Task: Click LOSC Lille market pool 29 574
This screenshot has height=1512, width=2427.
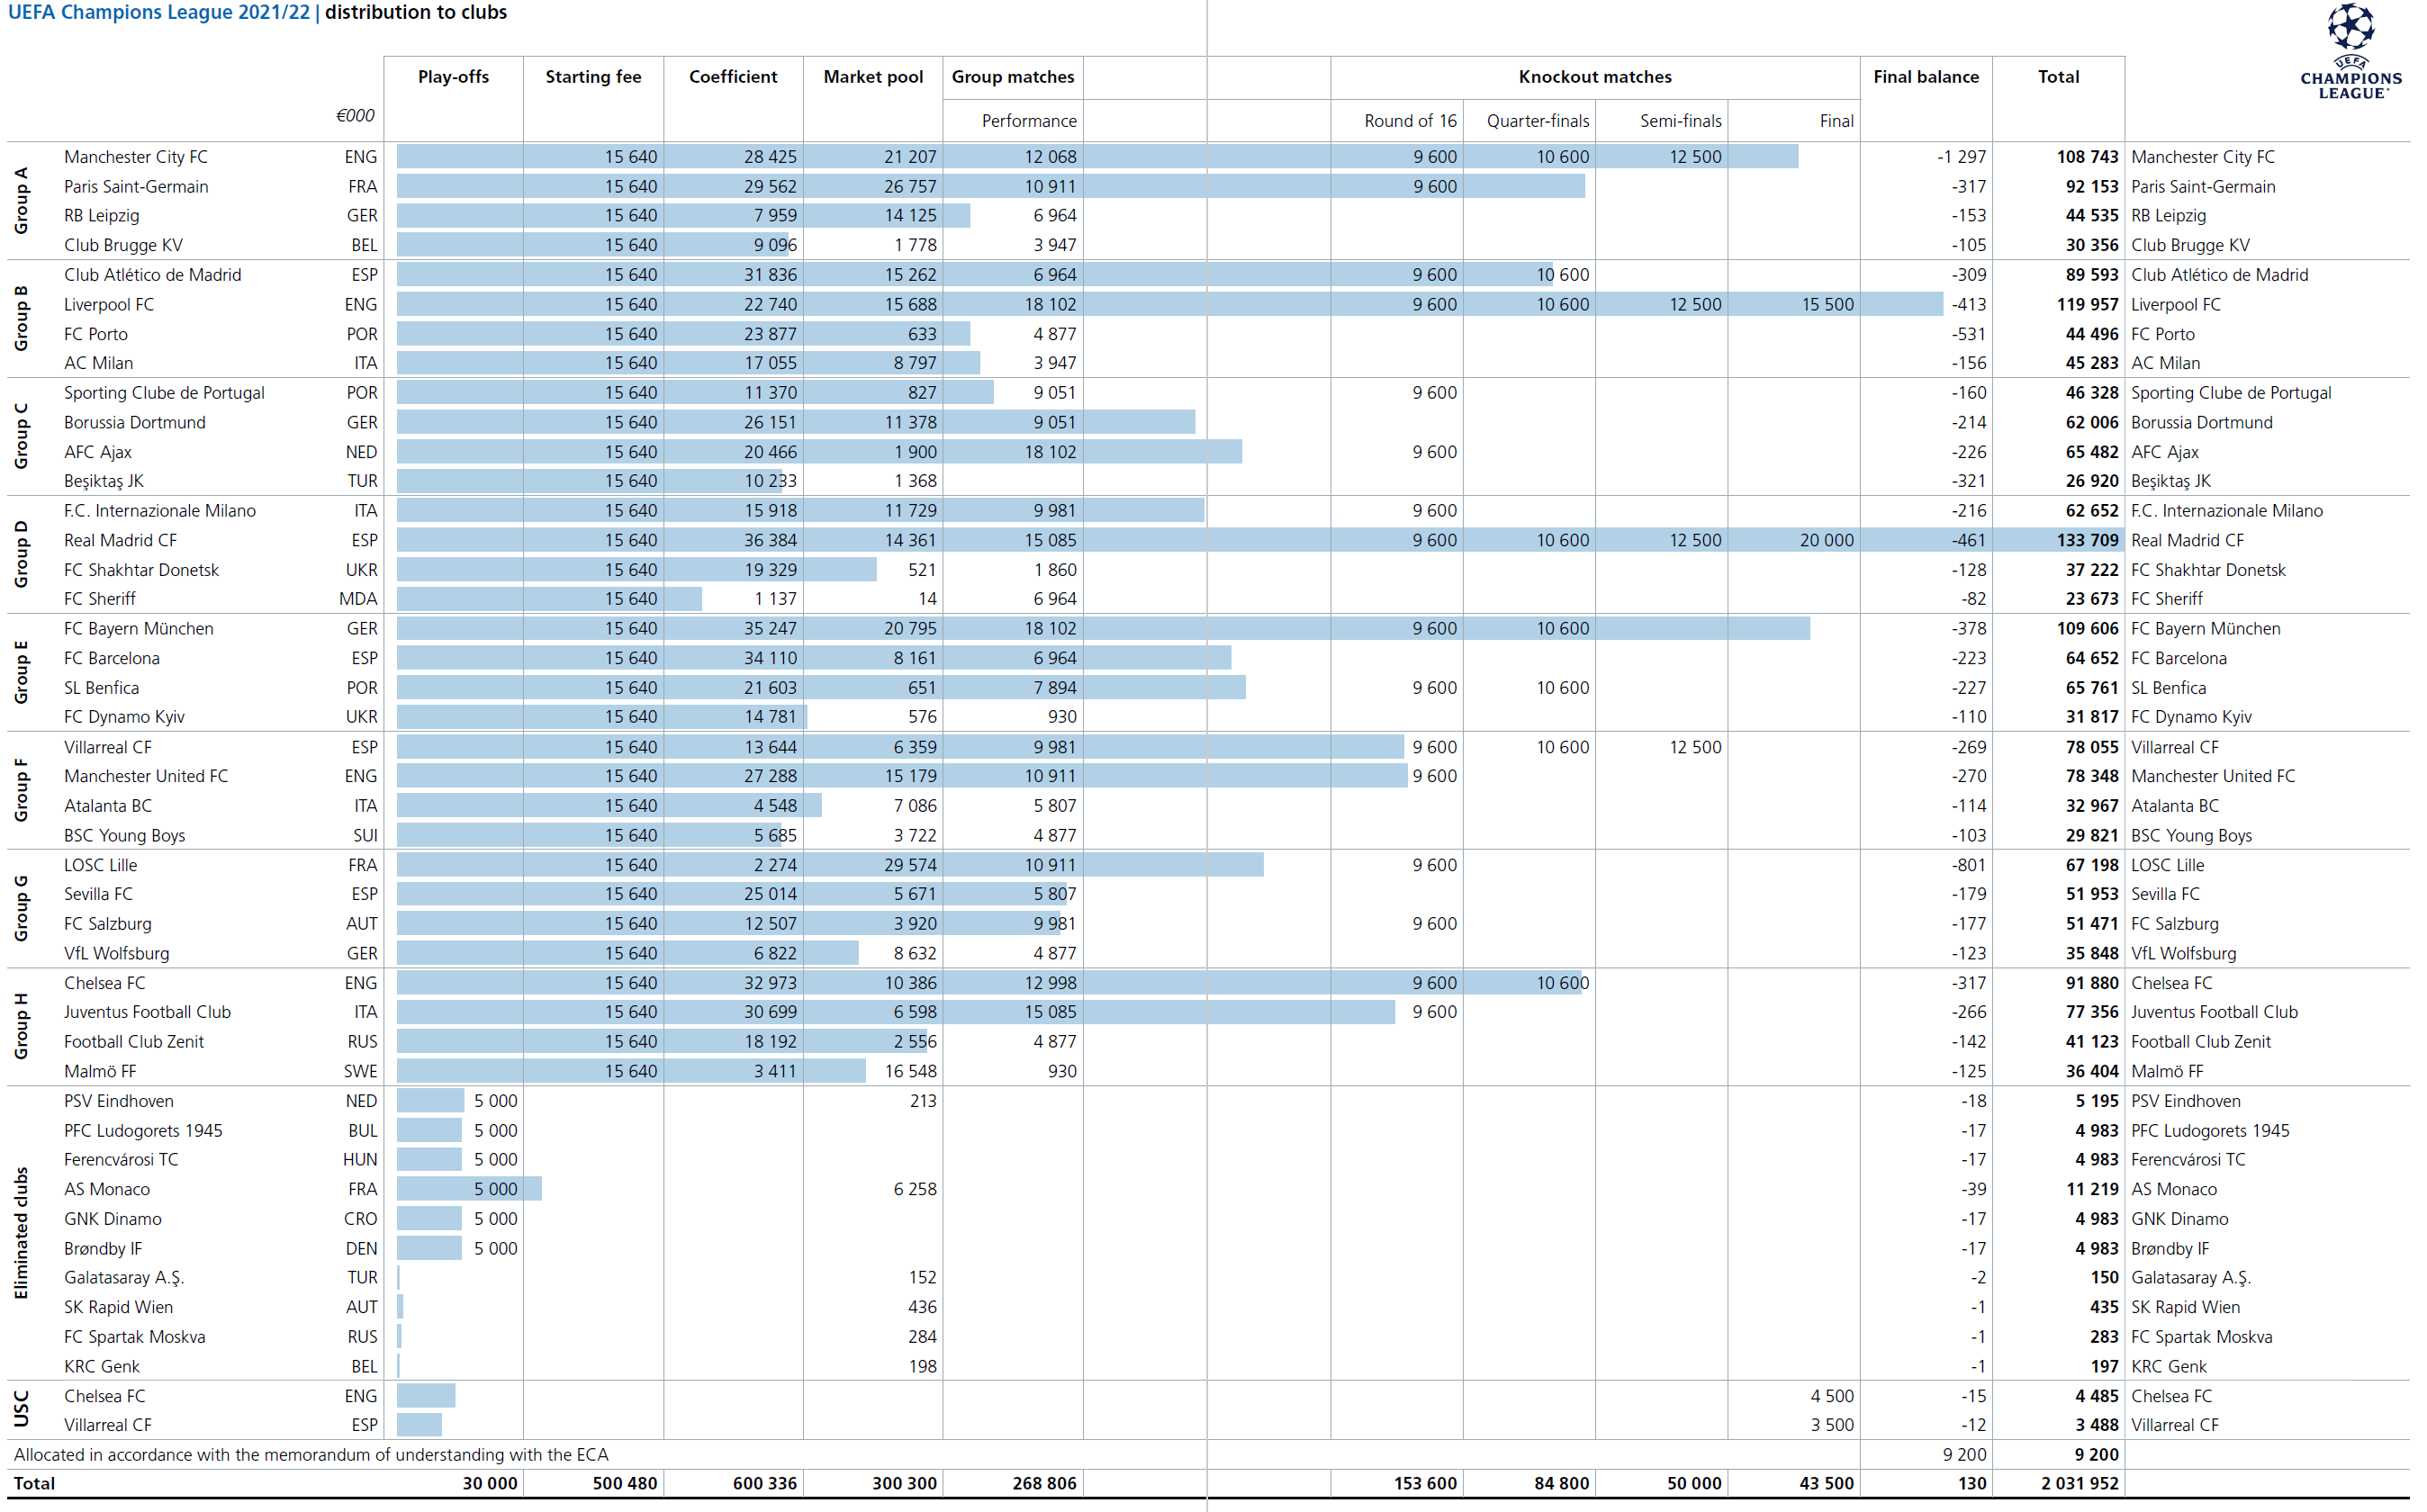Action: coord(909,865)
